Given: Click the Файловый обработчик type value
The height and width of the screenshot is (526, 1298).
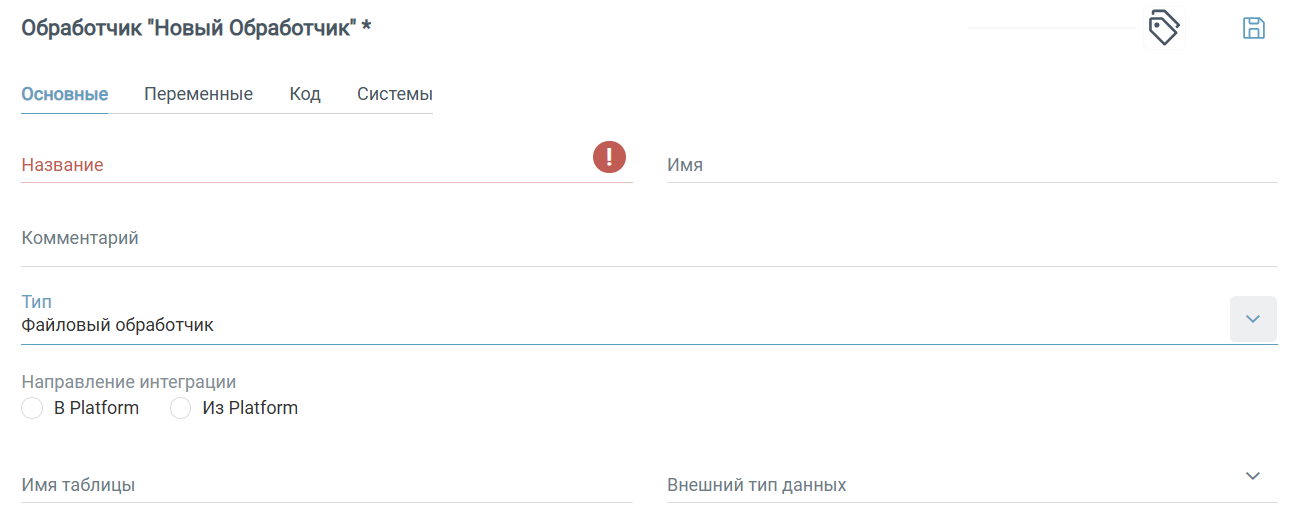Looking at the screenshot, I should [118, 325].
